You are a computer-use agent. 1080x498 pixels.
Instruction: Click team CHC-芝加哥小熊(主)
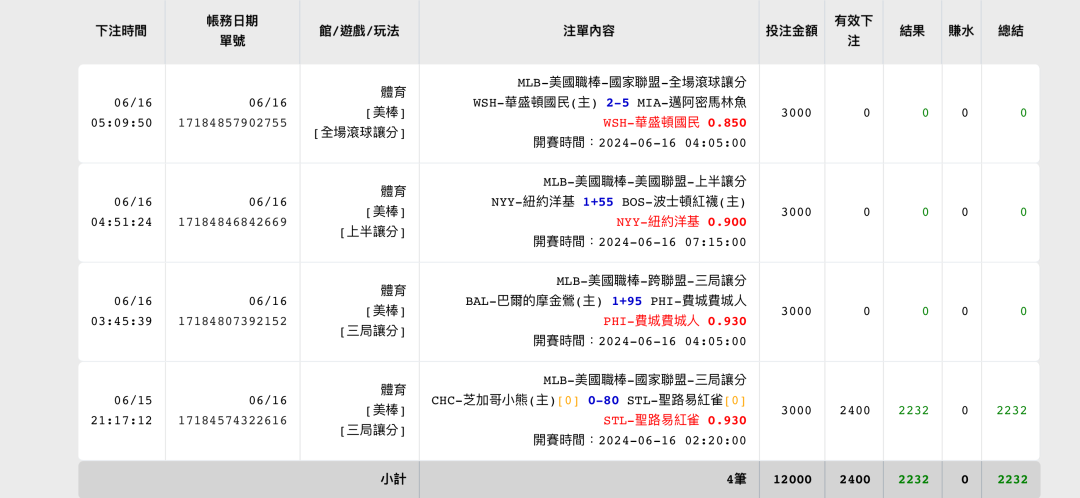[493, 401]
